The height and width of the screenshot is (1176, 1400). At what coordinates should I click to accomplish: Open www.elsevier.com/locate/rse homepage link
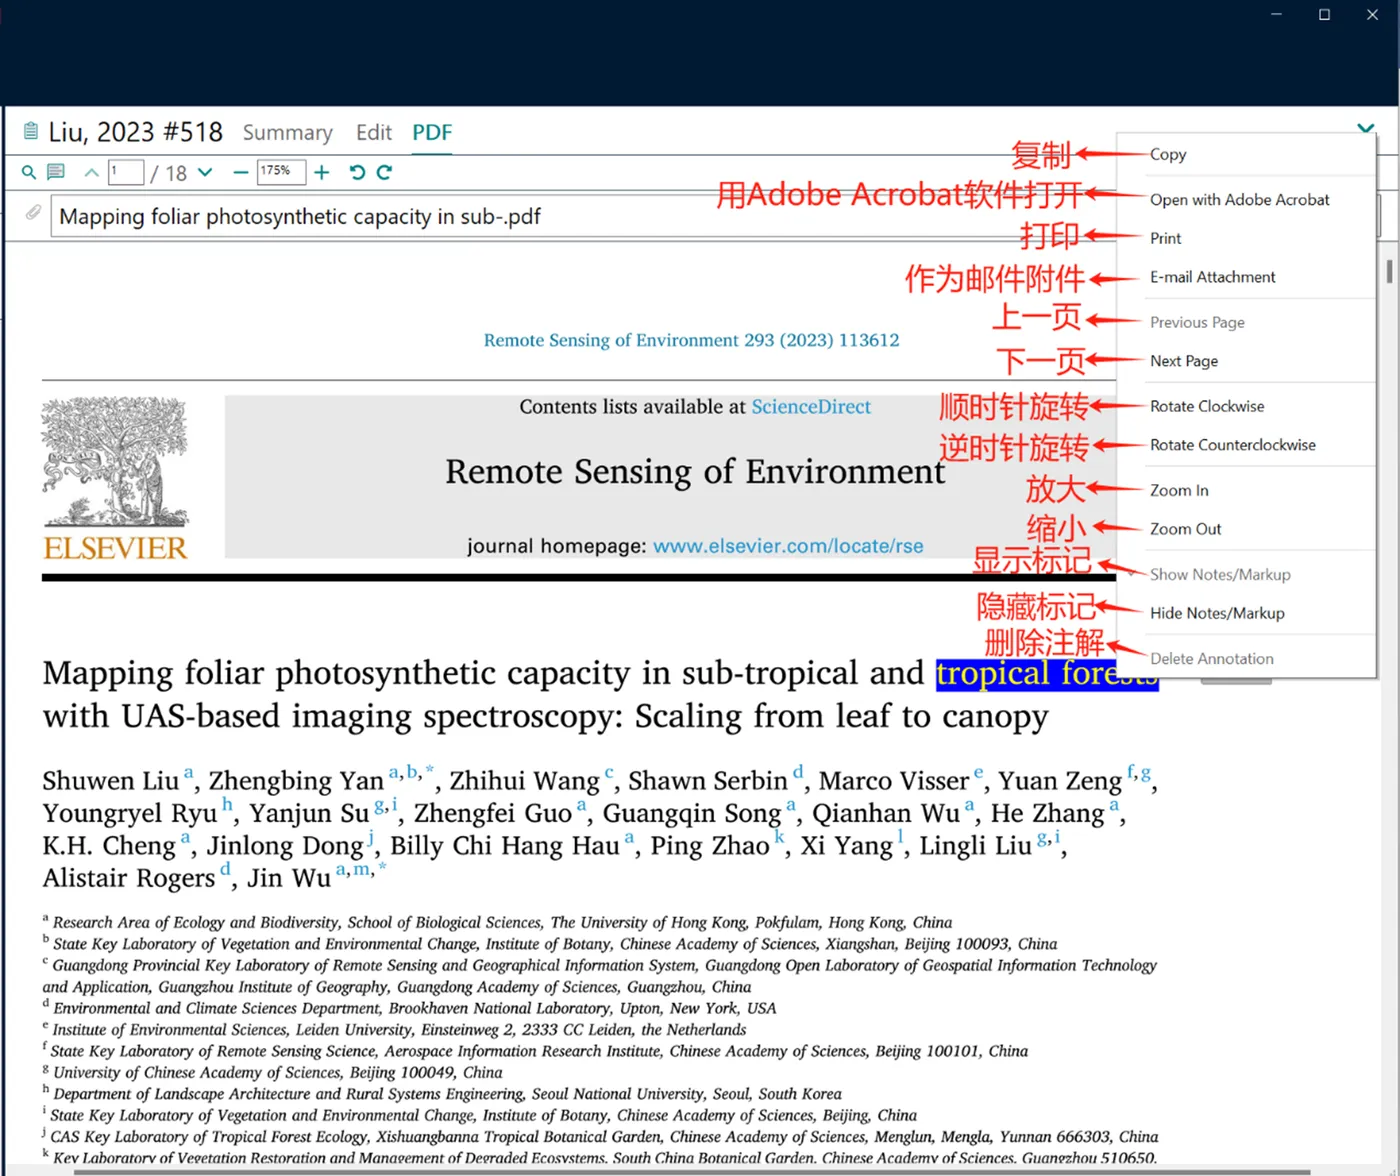[788, 546]
